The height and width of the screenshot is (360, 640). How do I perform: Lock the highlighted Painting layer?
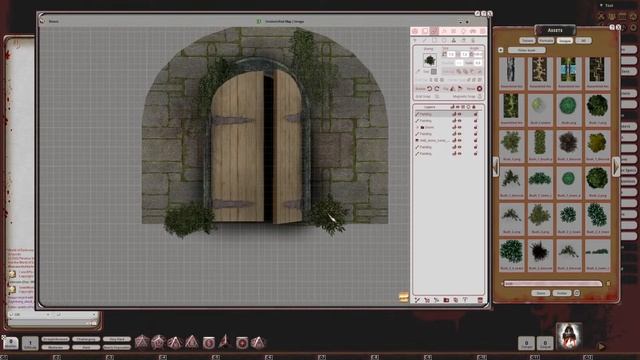pos(476,114)
